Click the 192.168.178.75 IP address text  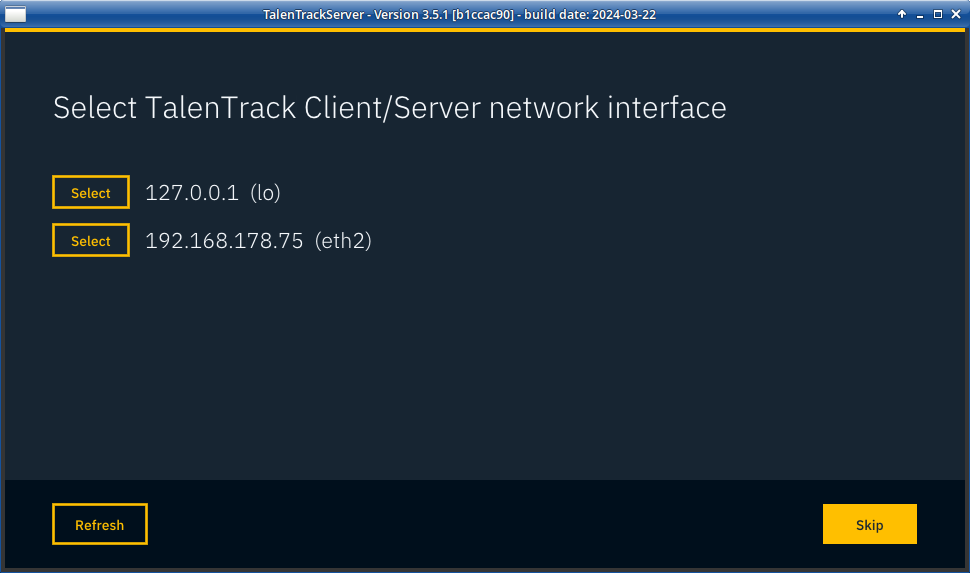click(224, 241)
